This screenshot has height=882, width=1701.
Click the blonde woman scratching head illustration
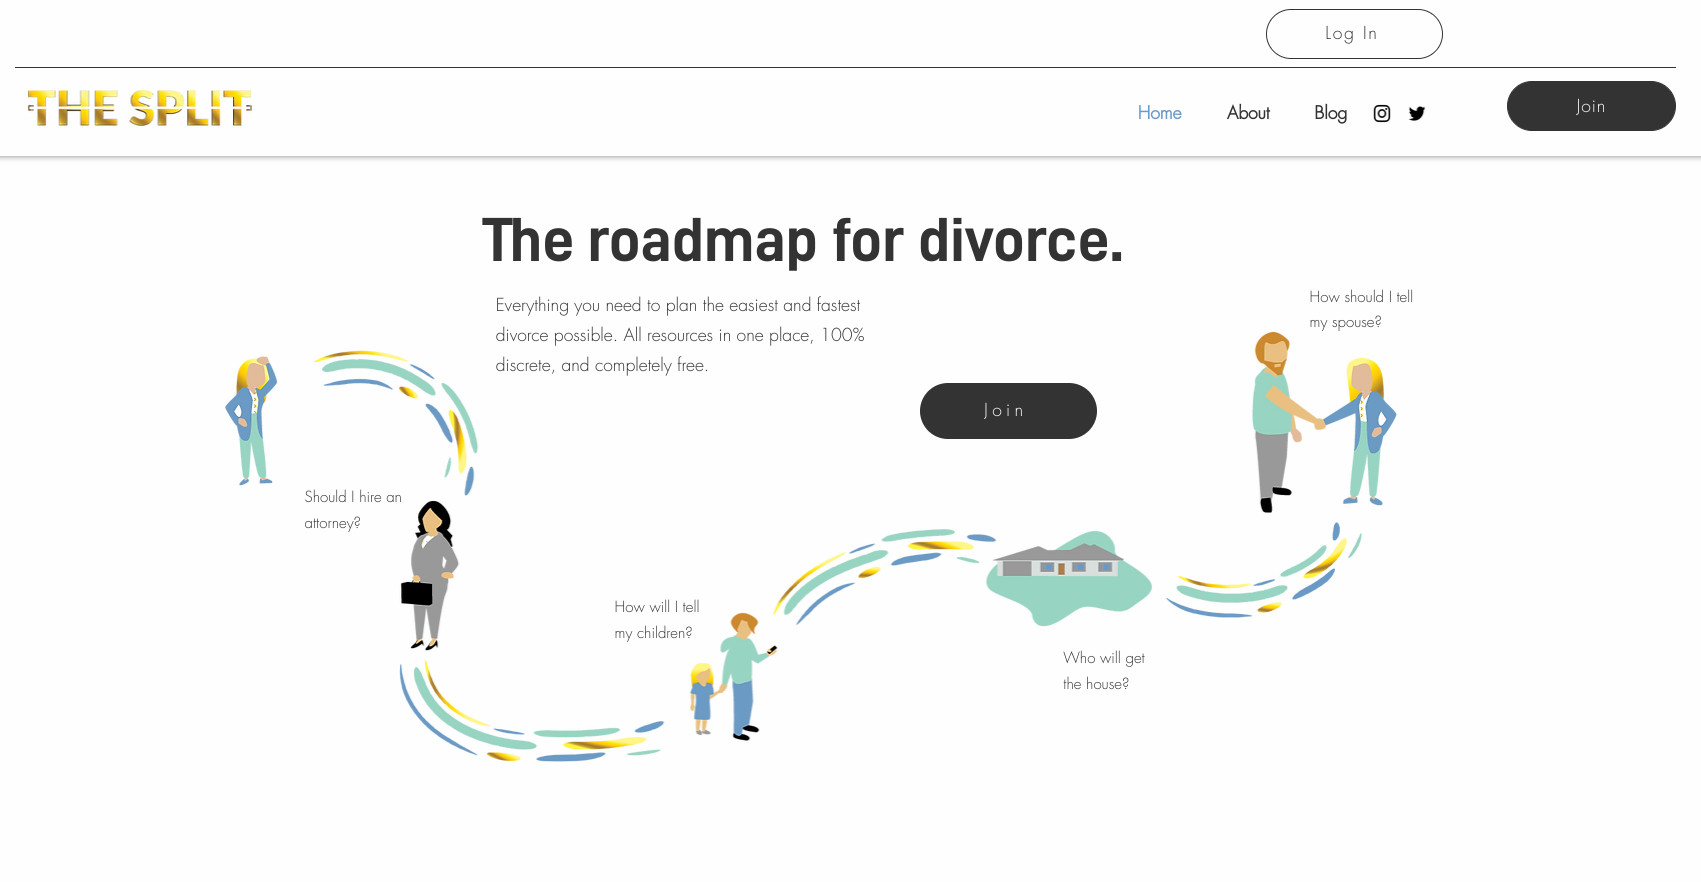pos(251,421)
